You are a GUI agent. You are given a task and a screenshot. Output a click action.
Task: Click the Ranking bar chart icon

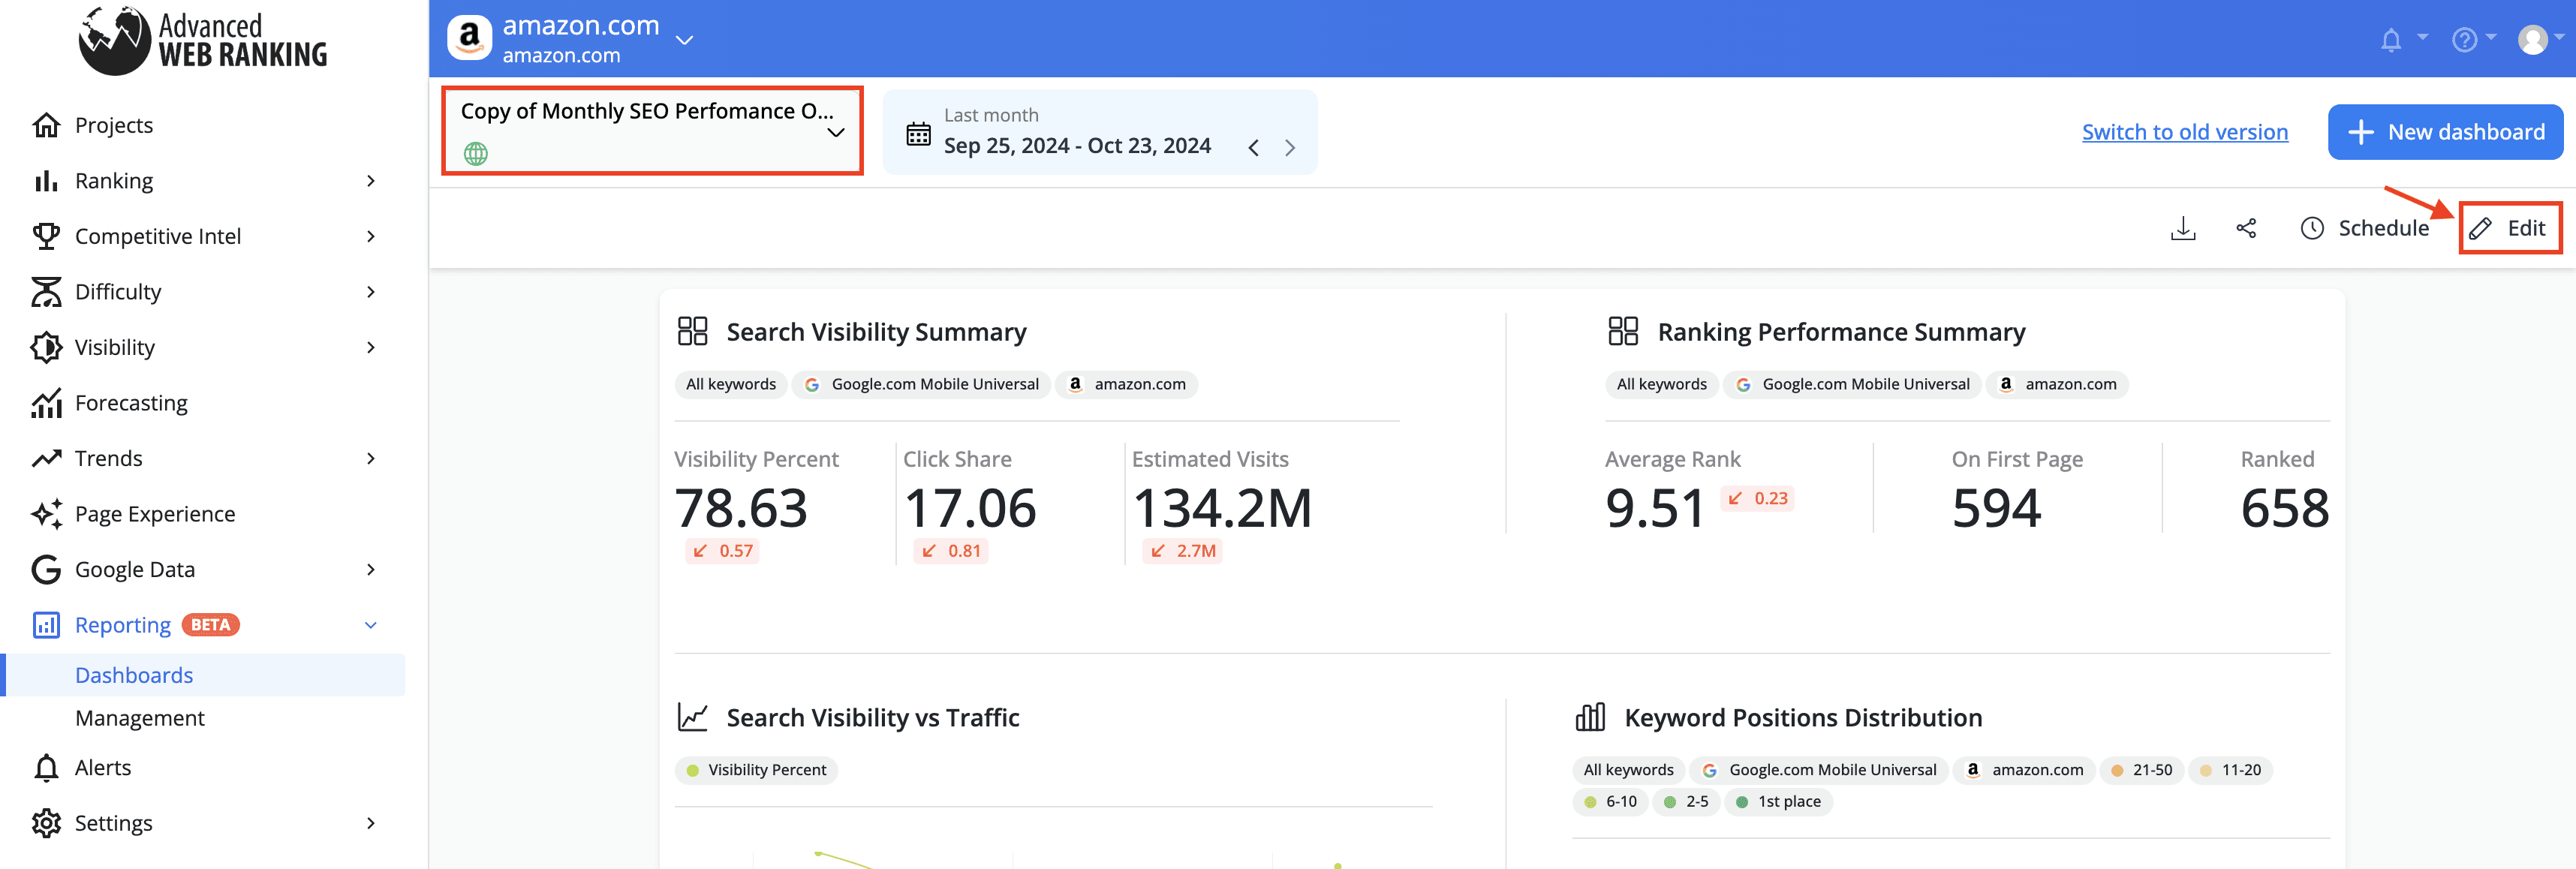pos(46,181)
